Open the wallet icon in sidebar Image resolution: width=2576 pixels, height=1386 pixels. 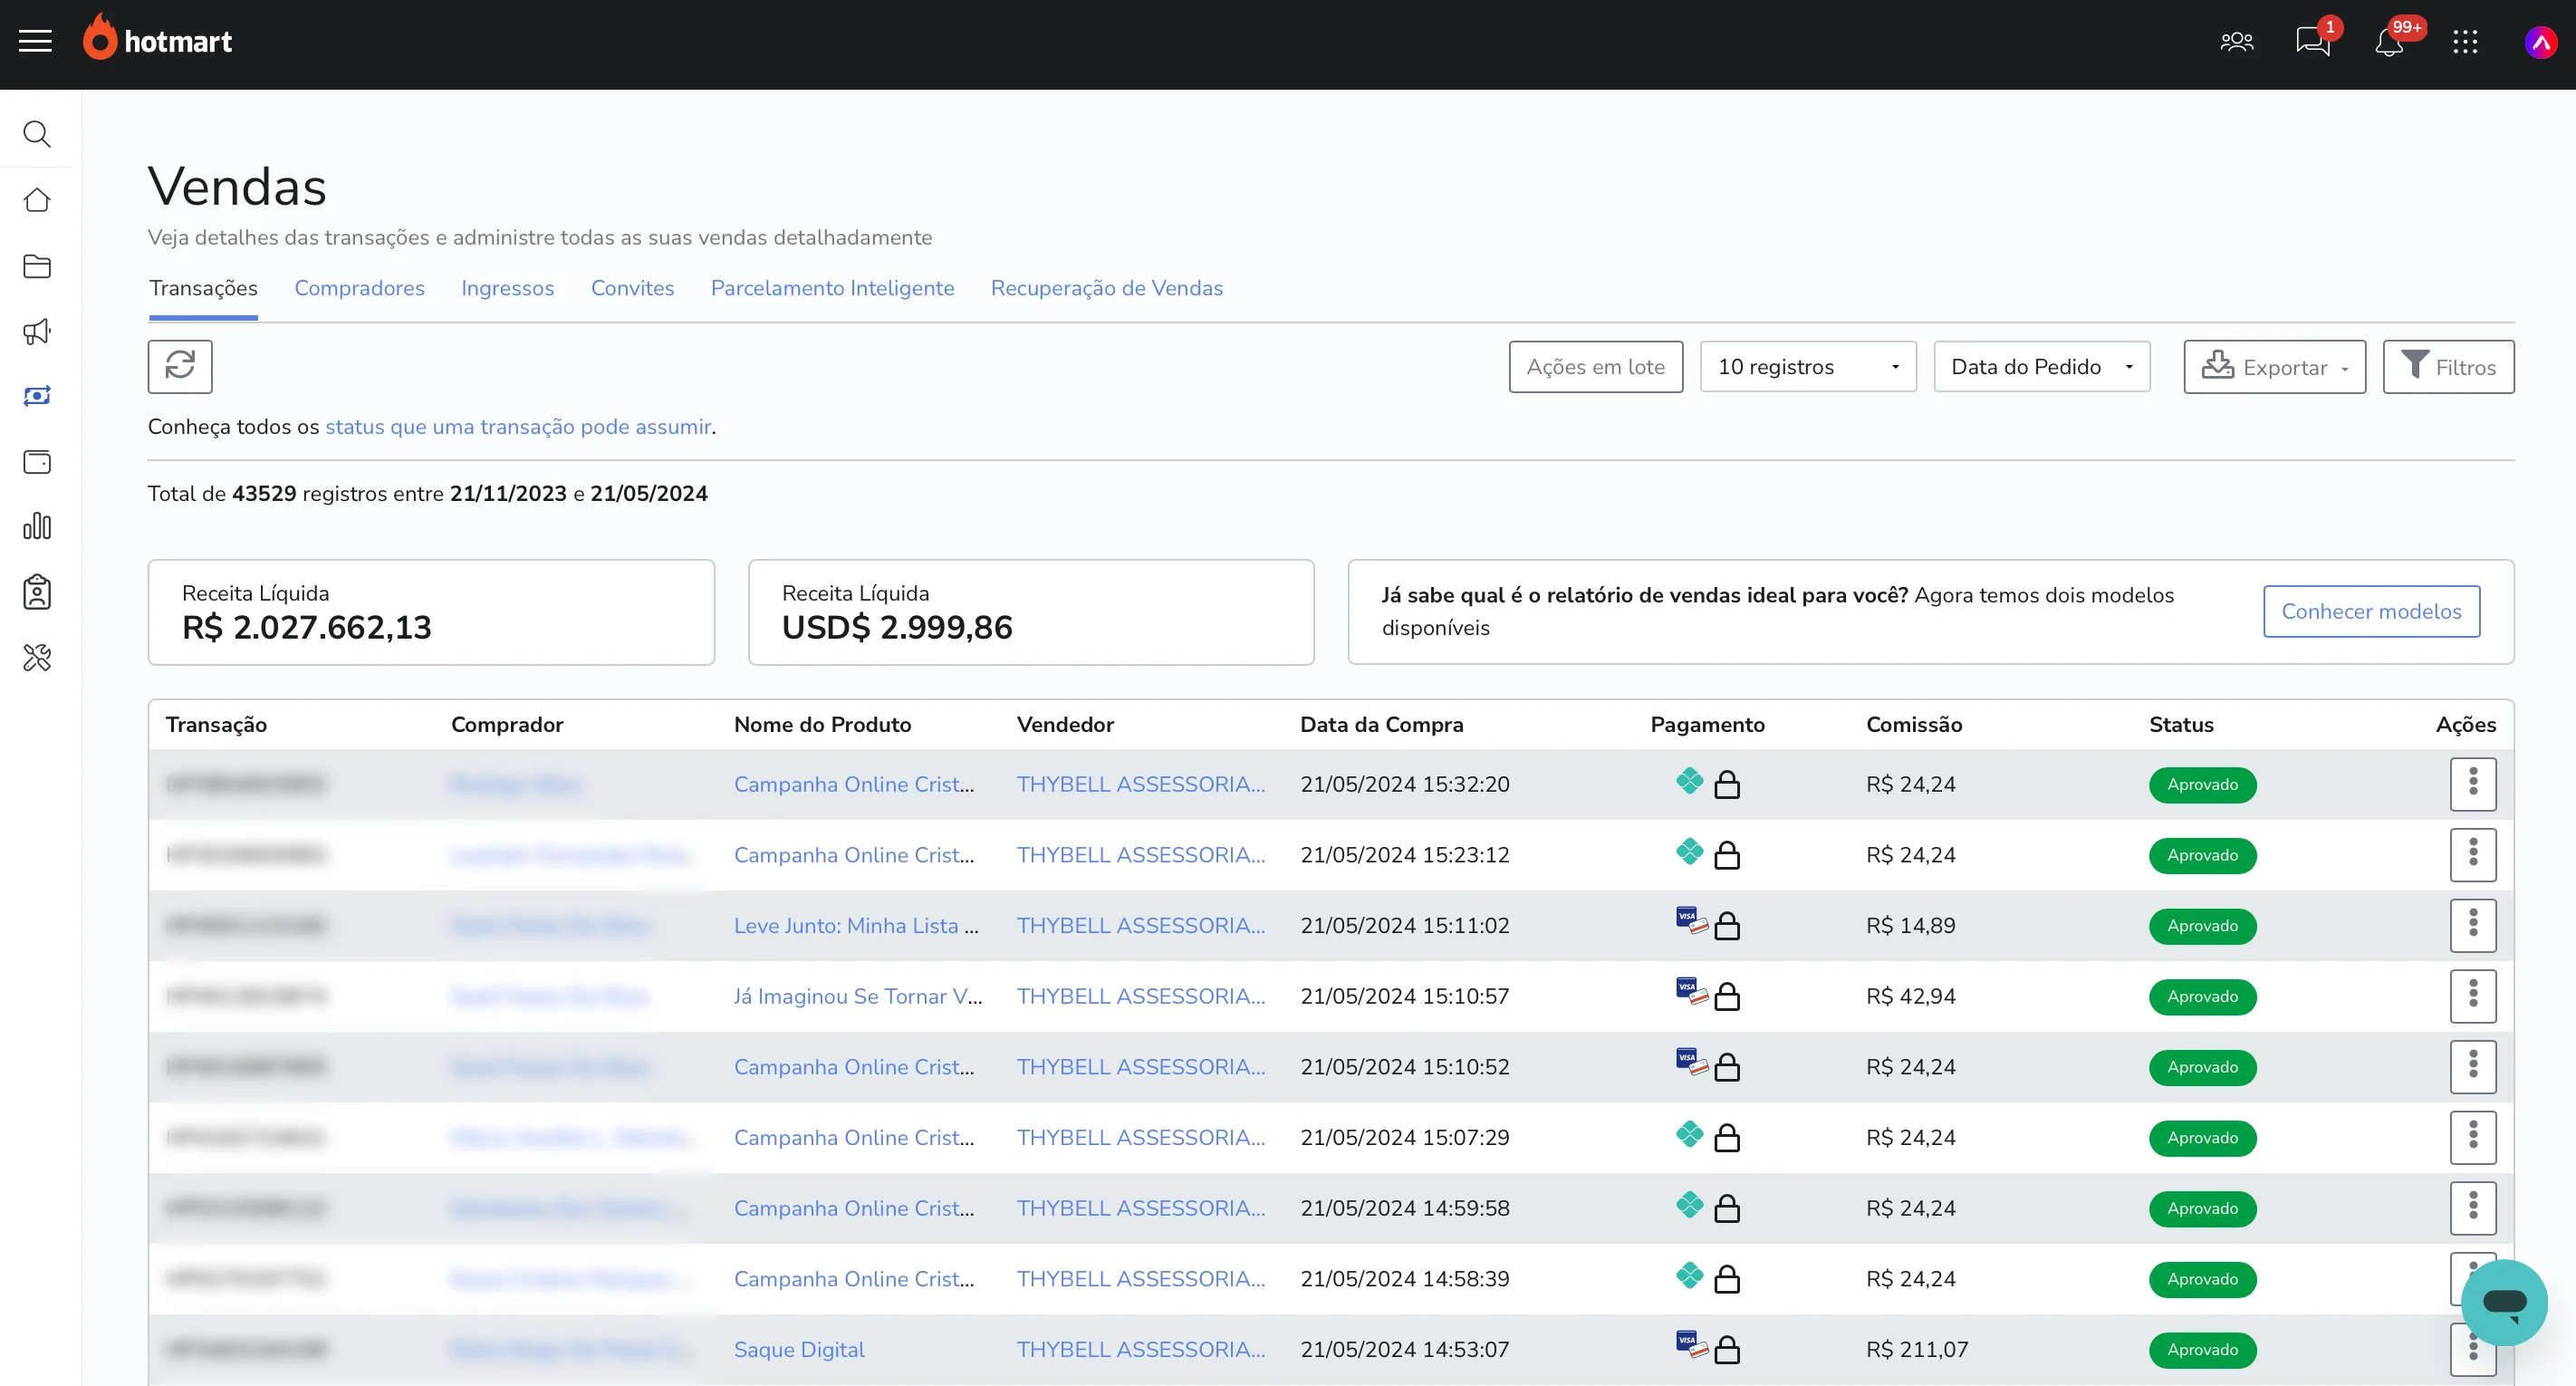point(37,462)
